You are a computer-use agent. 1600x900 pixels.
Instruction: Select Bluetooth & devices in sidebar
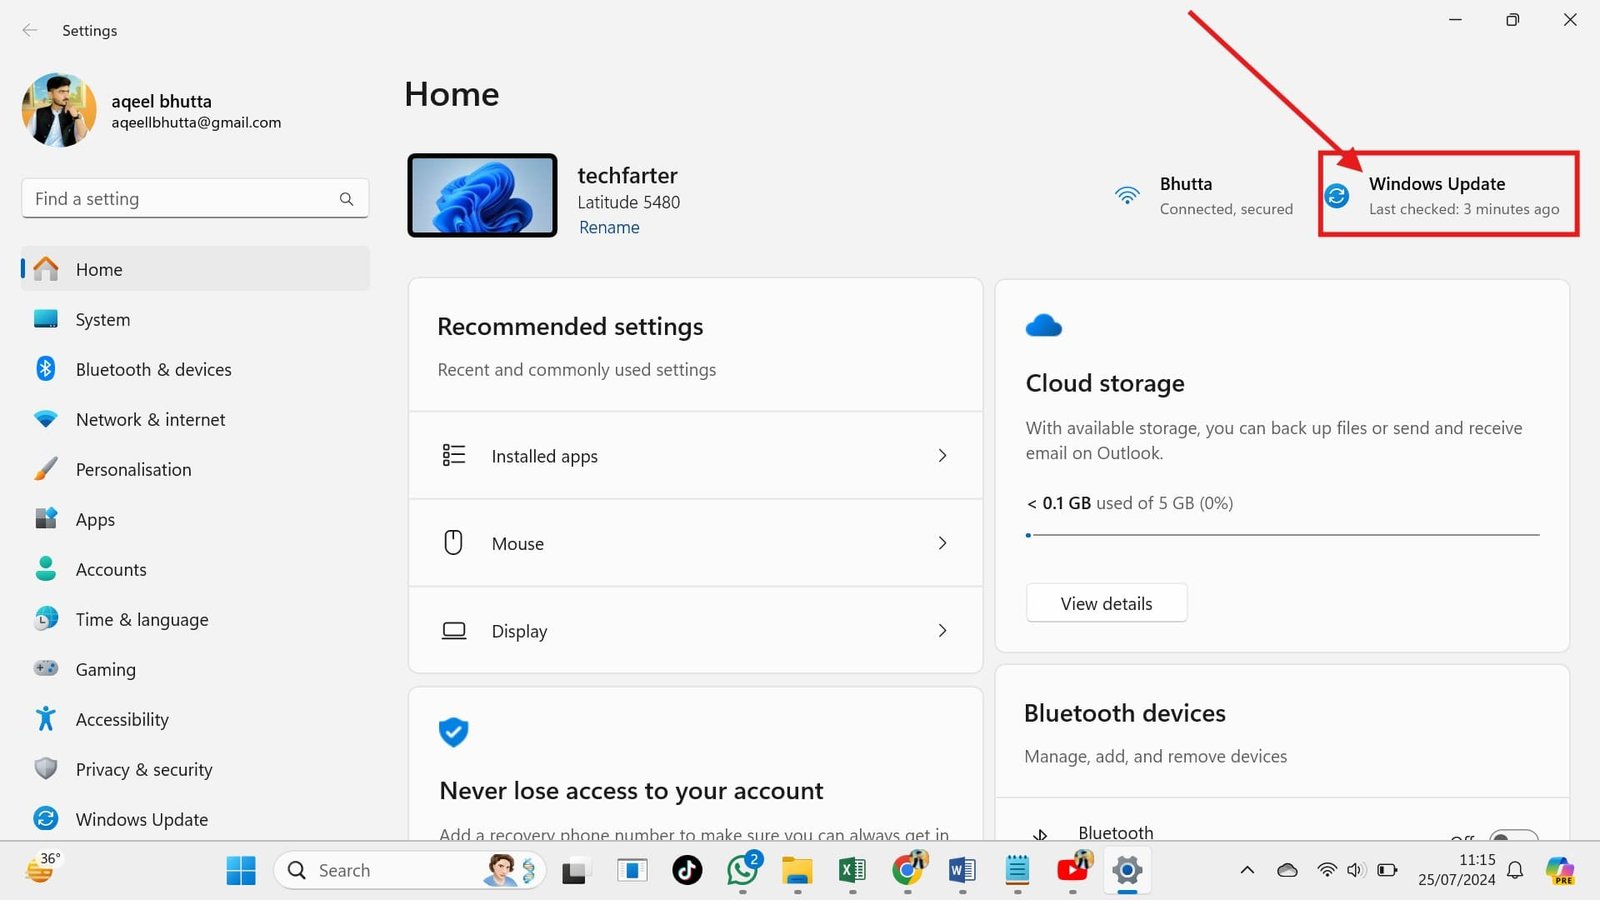[x=153, y=370]
